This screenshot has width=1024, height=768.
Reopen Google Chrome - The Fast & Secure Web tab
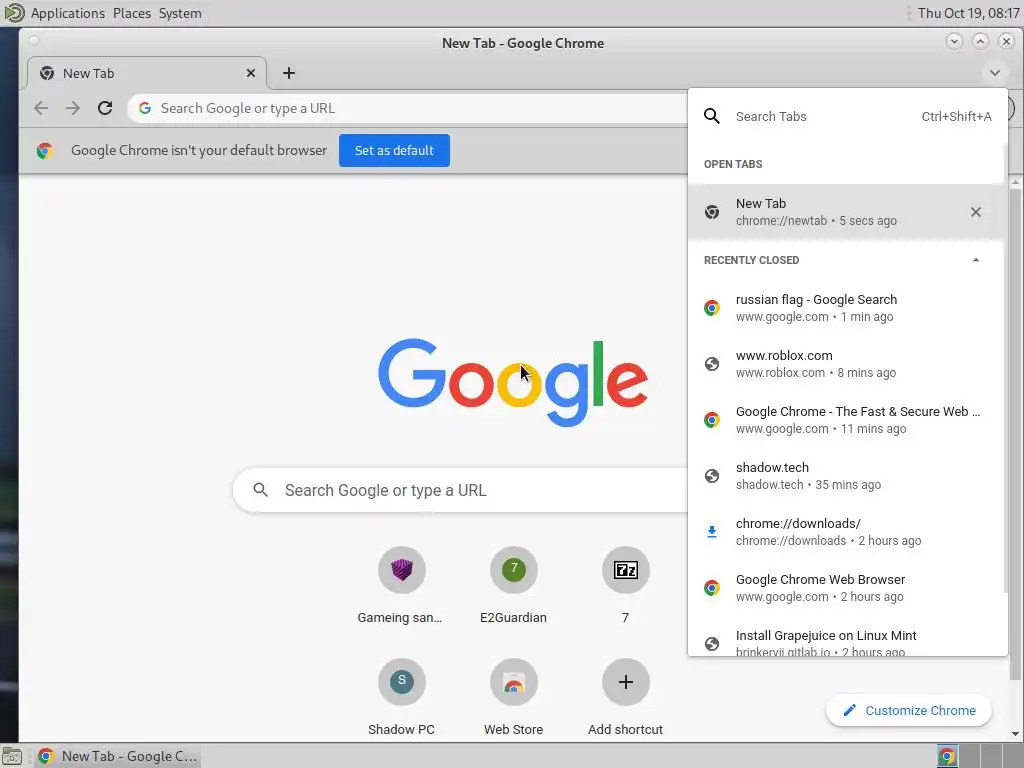pos(846,420)
